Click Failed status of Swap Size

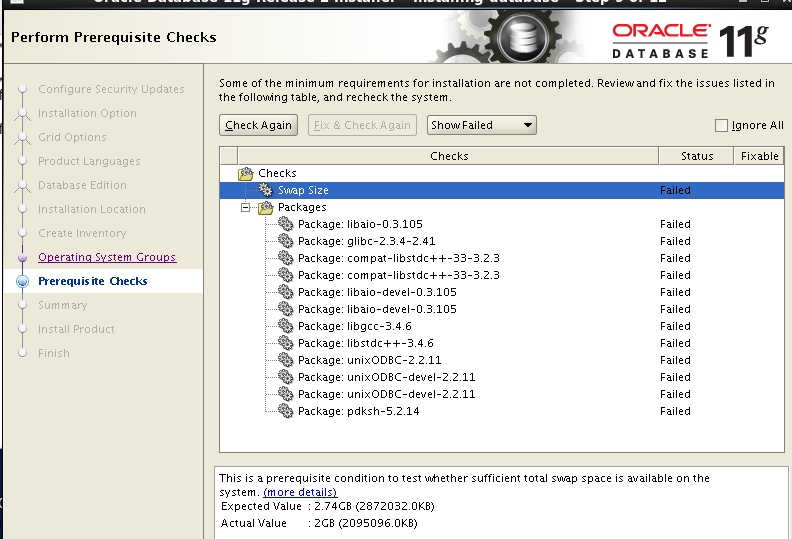675,190
